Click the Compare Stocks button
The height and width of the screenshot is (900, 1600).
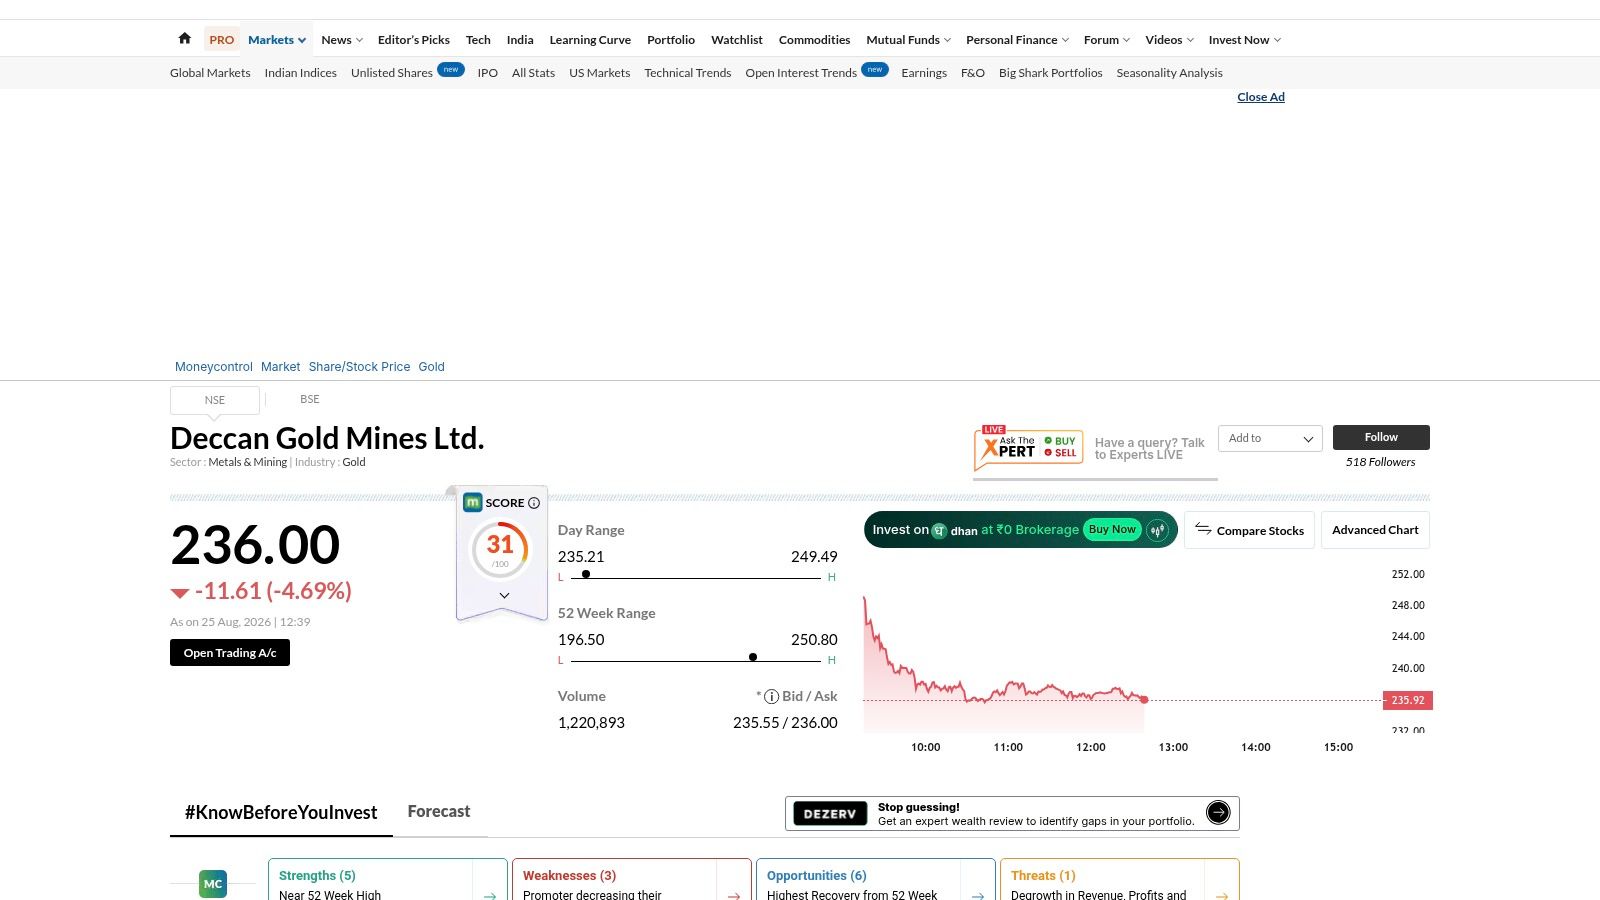(1249, 530)
